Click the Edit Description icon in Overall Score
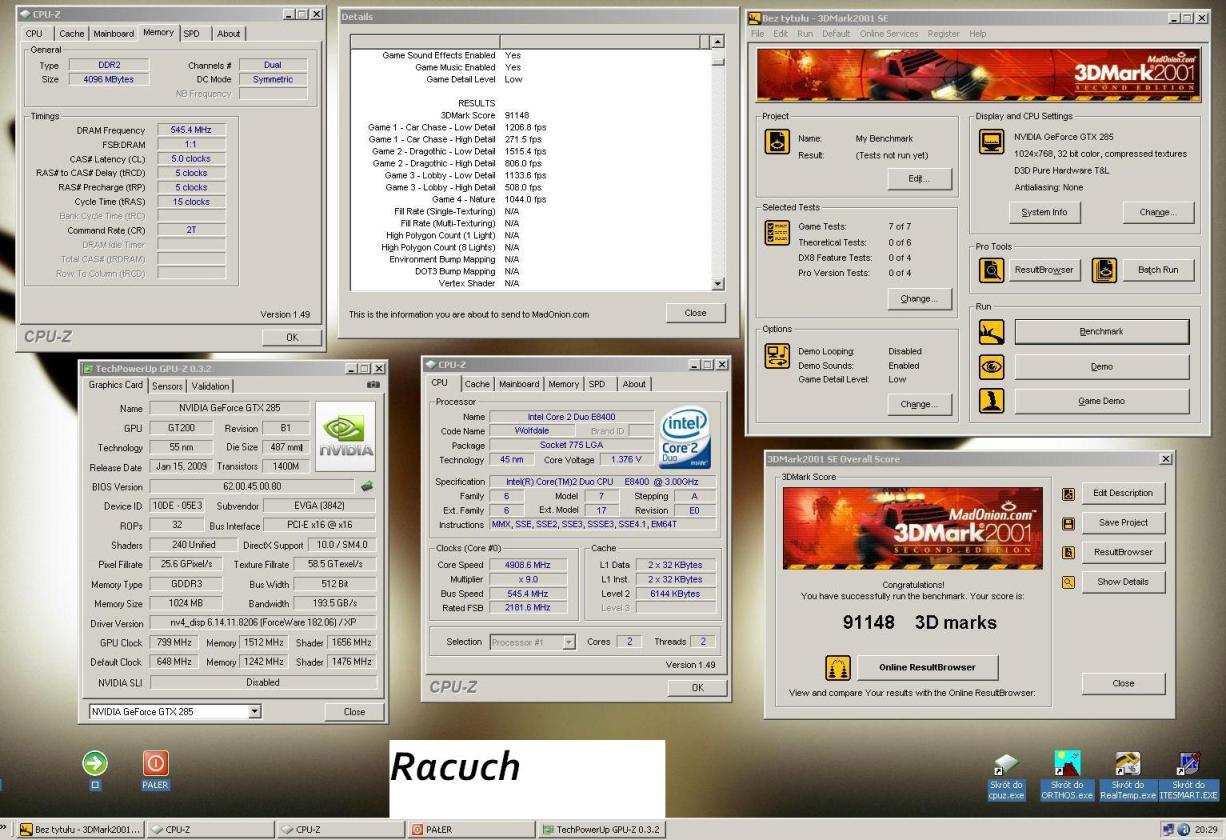Screen dimensions: 1226x840 1068,493
